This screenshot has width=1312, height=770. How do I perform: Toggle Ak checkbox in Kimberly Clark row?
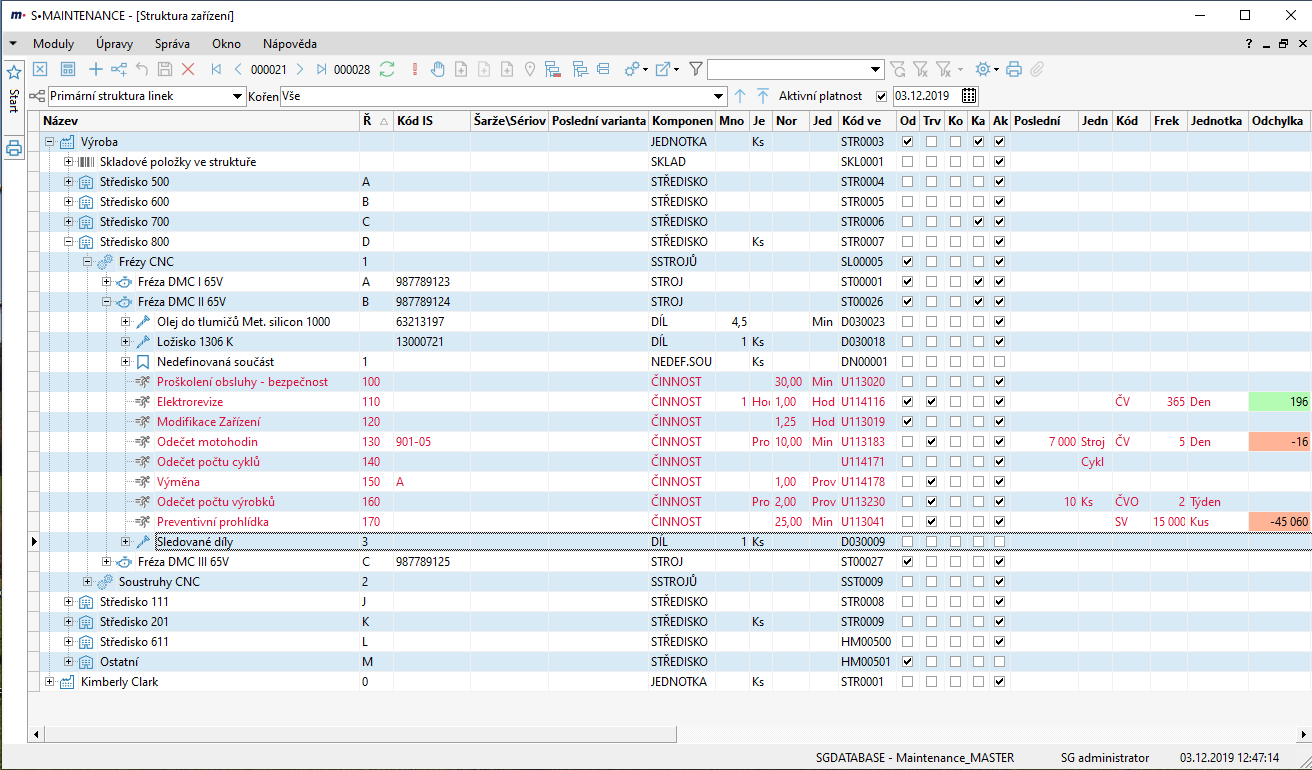(999, 682)
